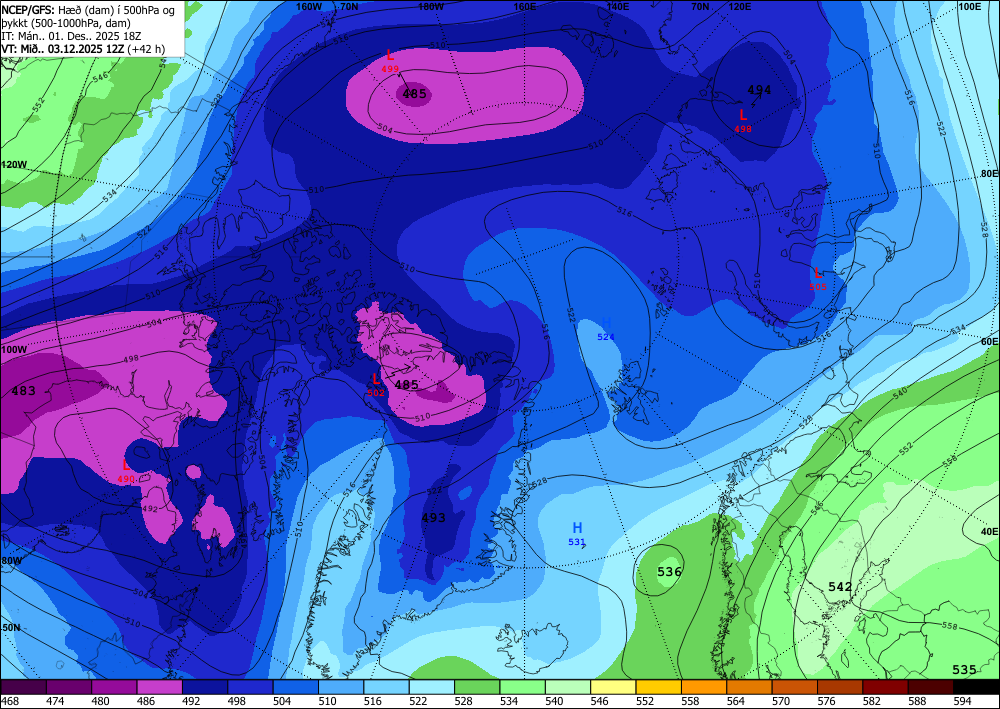This screenshot has width=1000, height=709.
Task: Click the blue 504 legend swatch
Action: pos(295,687)
